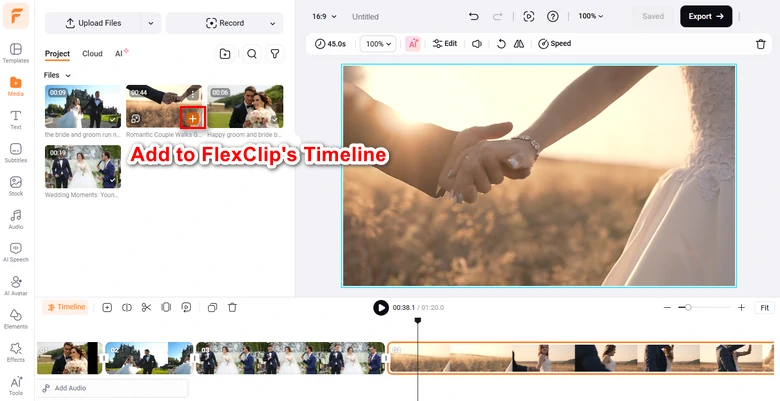Open the top bar 100% zoom dropdown
This screenshot has width=780, height=401.
(x=590, y=16)
